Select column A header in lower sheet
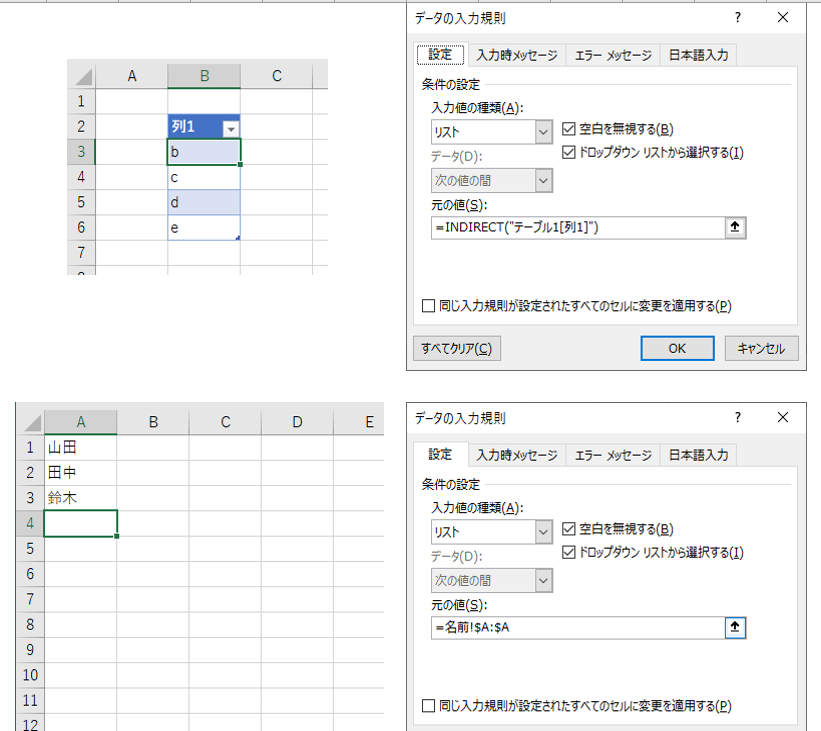 coord(81,422)
